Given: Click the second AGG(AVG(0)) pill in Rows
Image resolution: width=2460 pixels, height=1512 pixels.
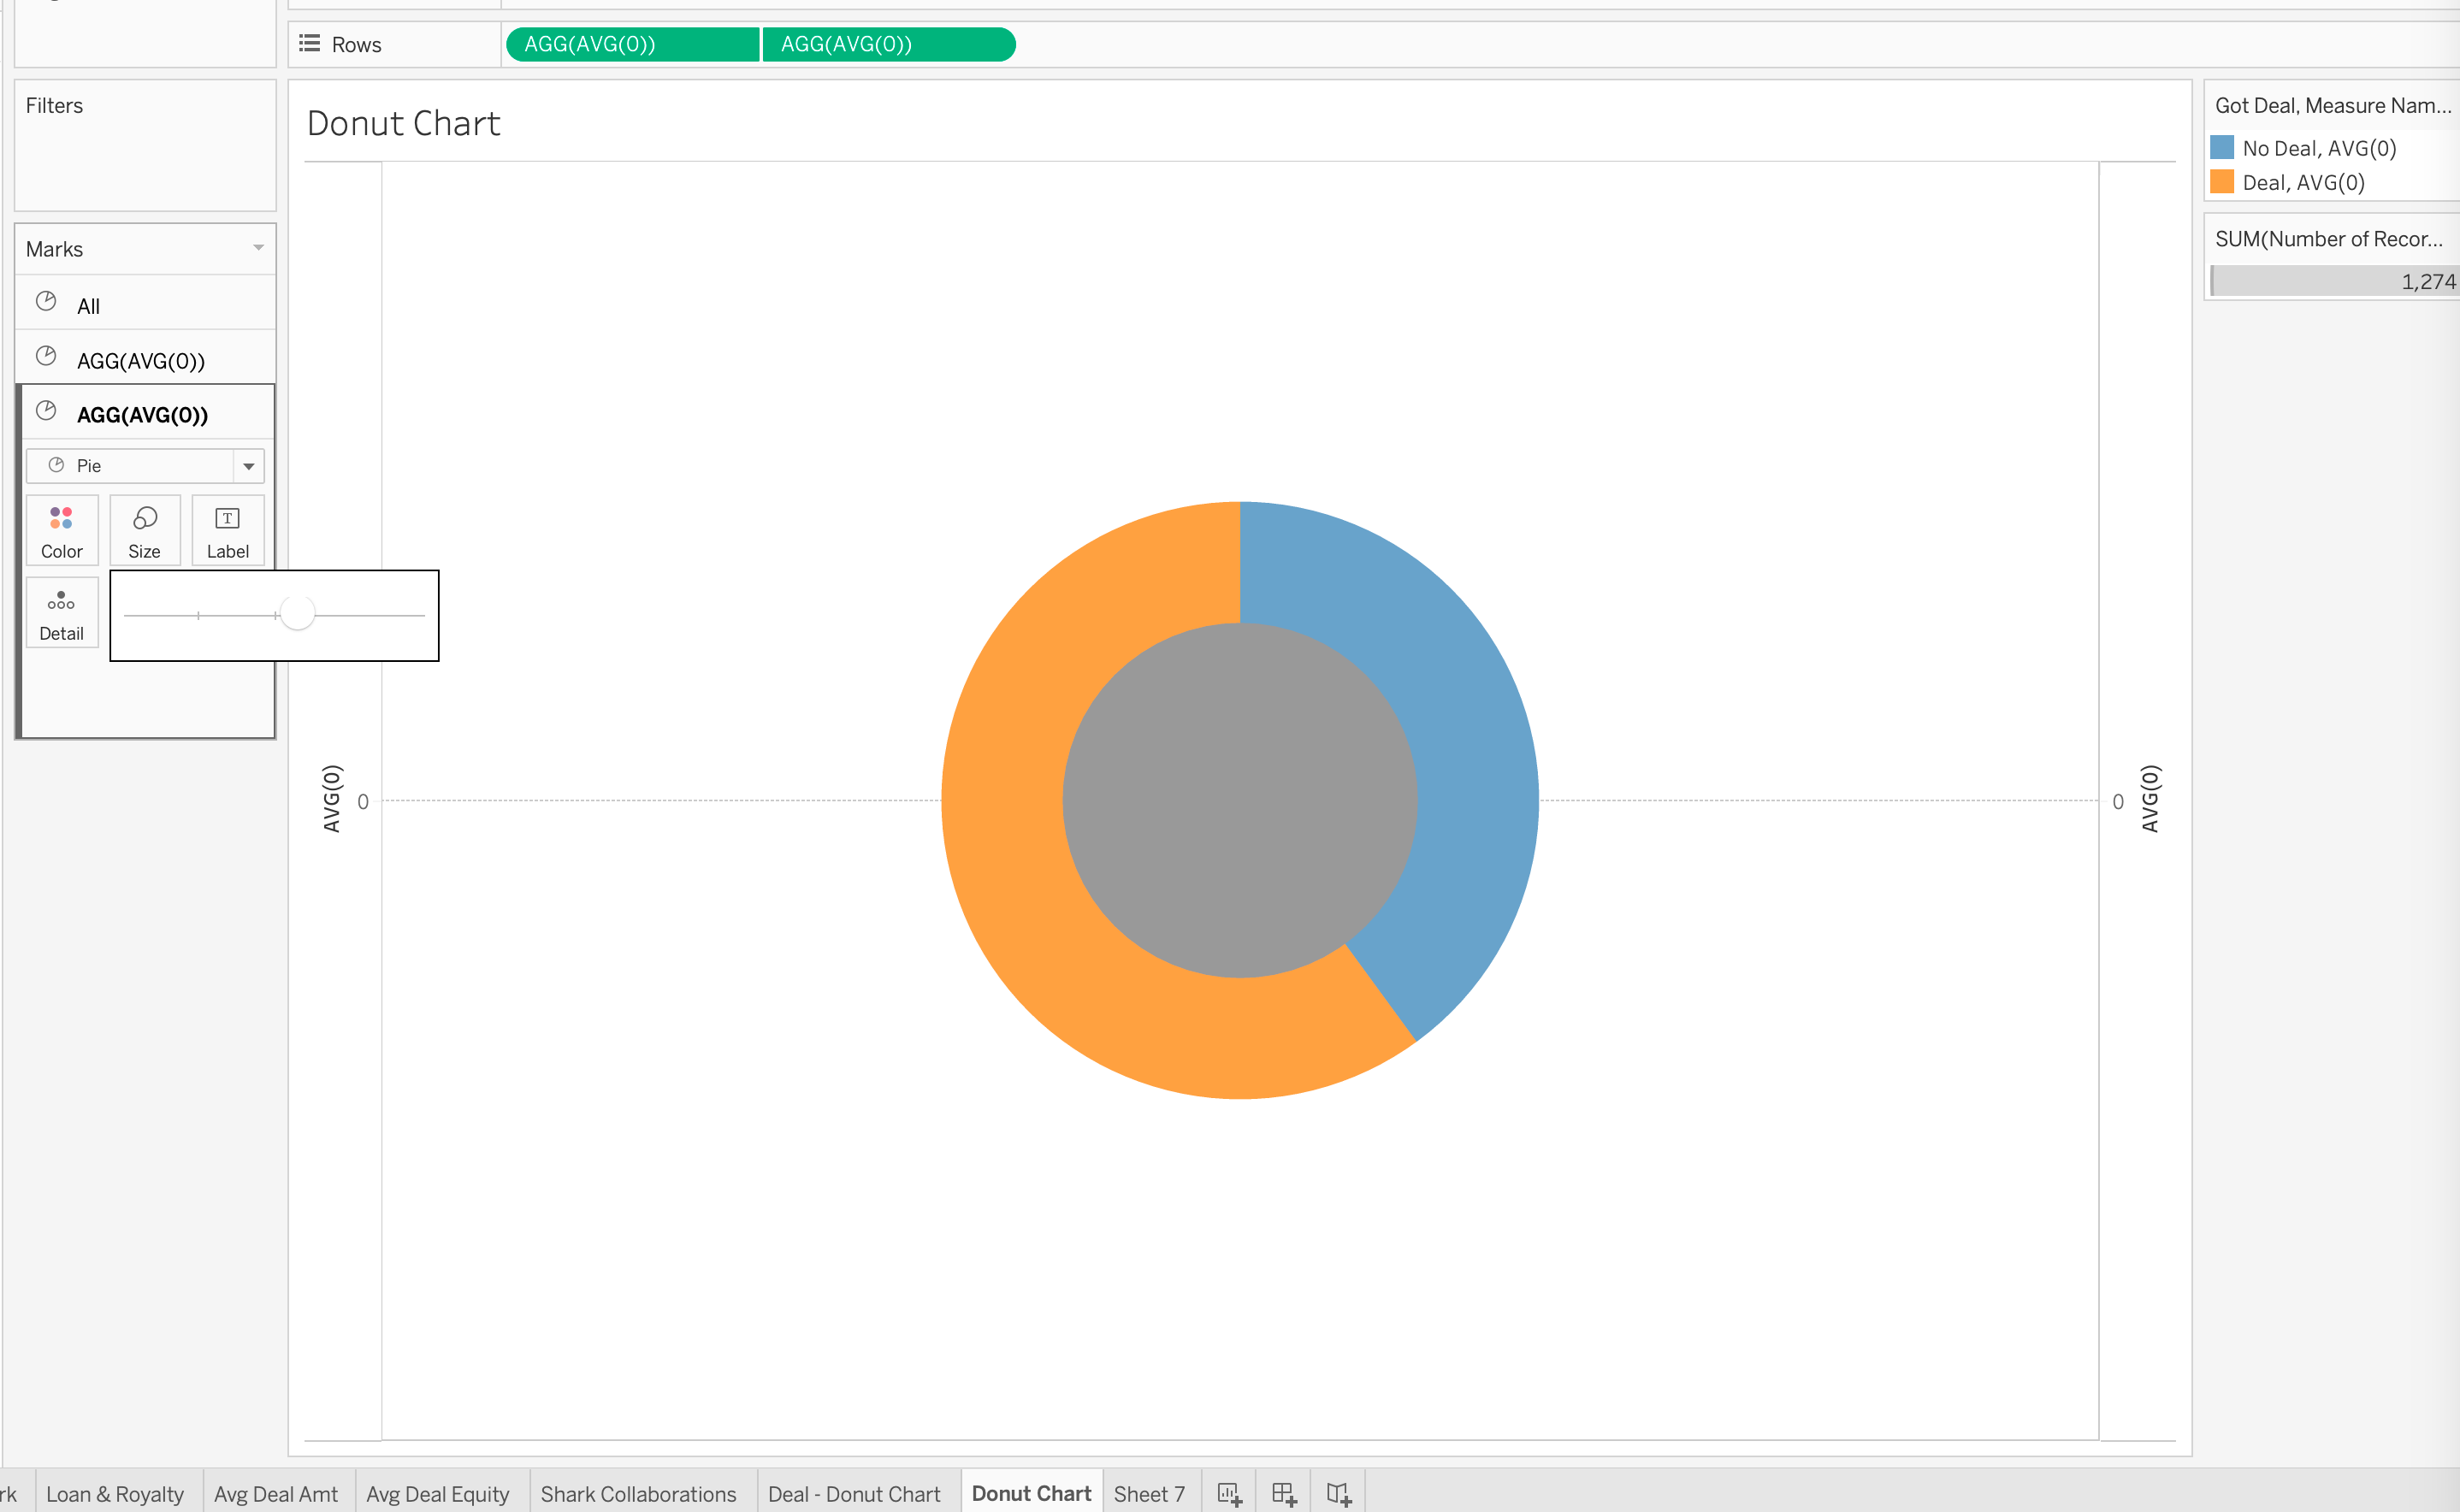Looking at the screenshot, I should [x=887, y=44].
